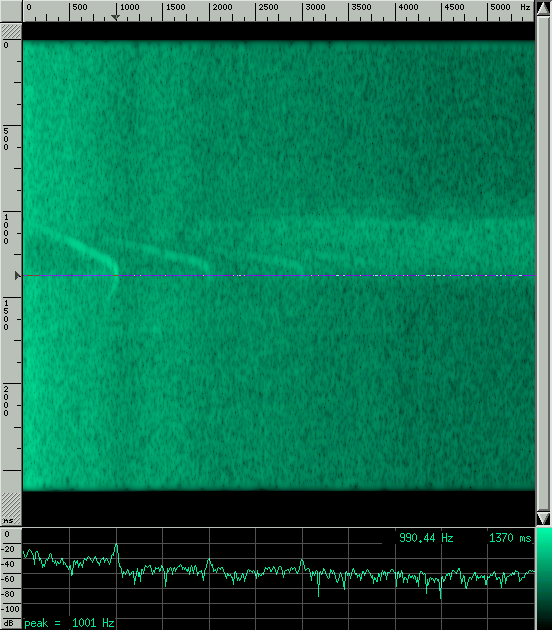552x630 pixels.
Task: Click the 1500 Hz label on frequency ruler
Action: pyautogui.click(x=176, y=7)
